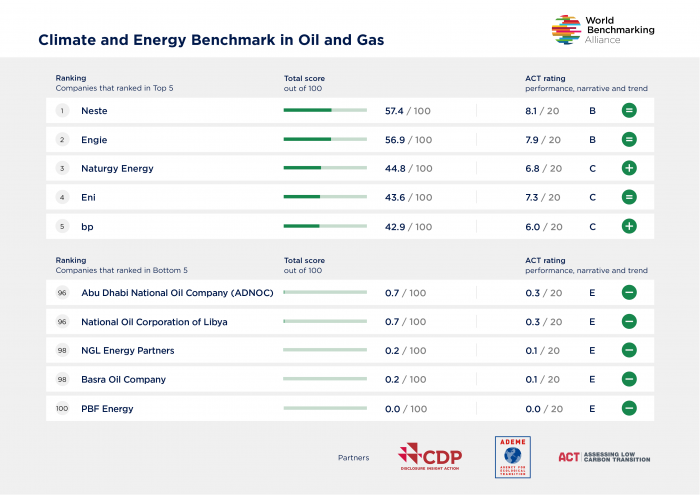This screenshot has height=495, width=700.
Task: Click the ADEME partner logo
Action: tap(512, 457)
